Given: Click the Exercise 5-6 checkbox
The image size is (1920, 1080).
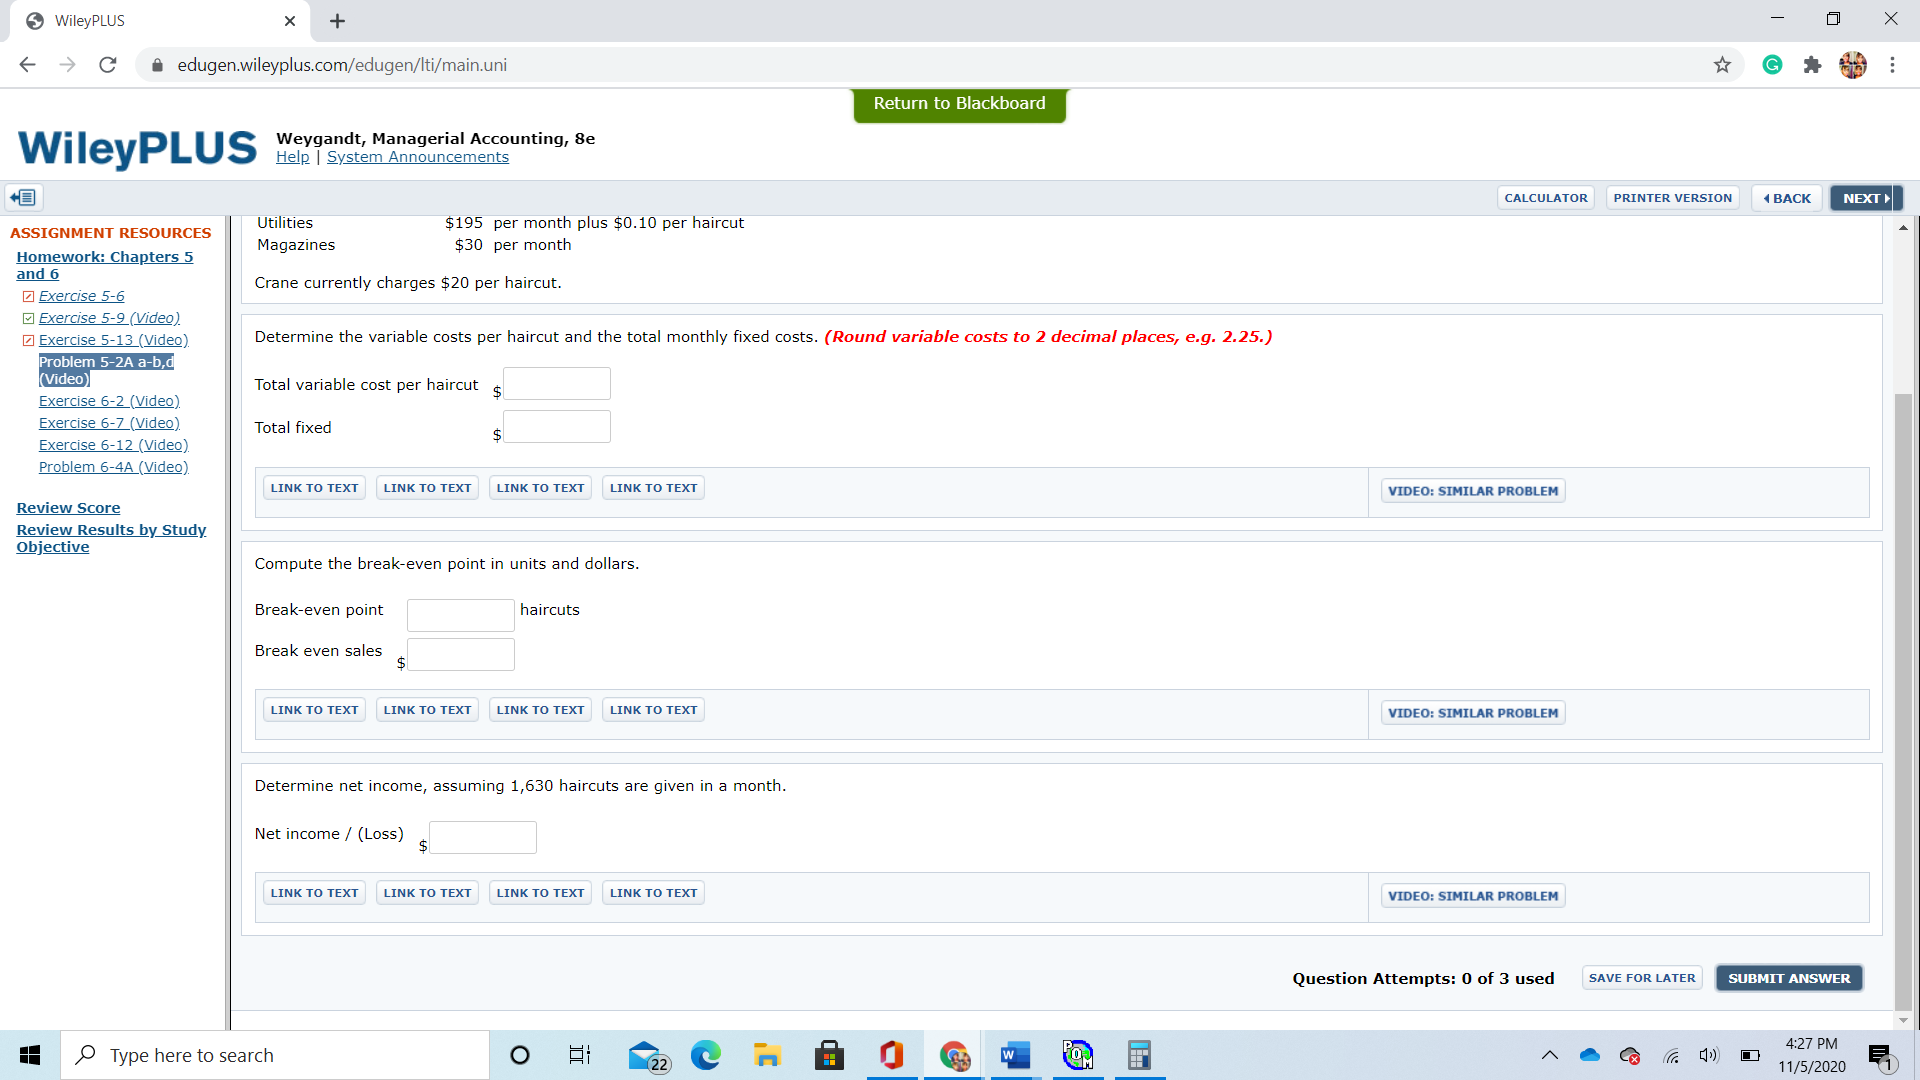Looking at the screenshot, I should (29, 297).
